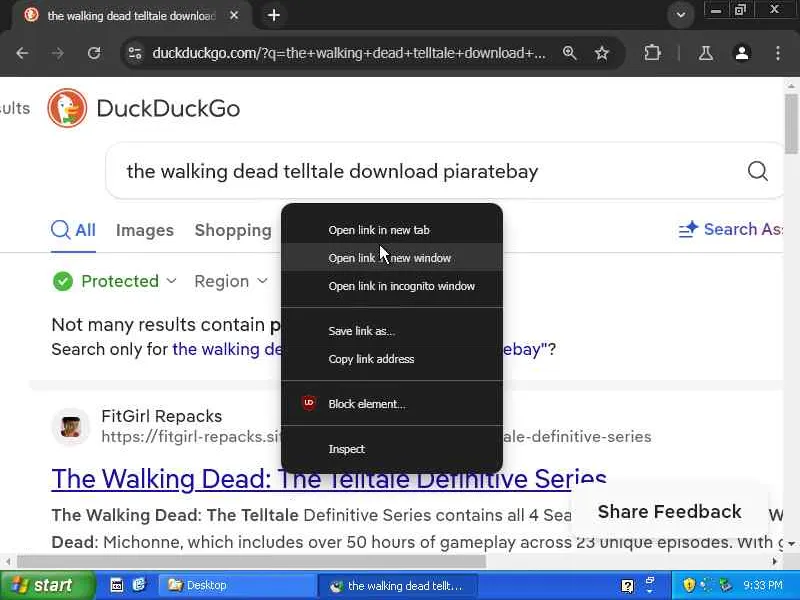
Task: Expand the Protected safe search dropdown
Action: coord(115,281)
